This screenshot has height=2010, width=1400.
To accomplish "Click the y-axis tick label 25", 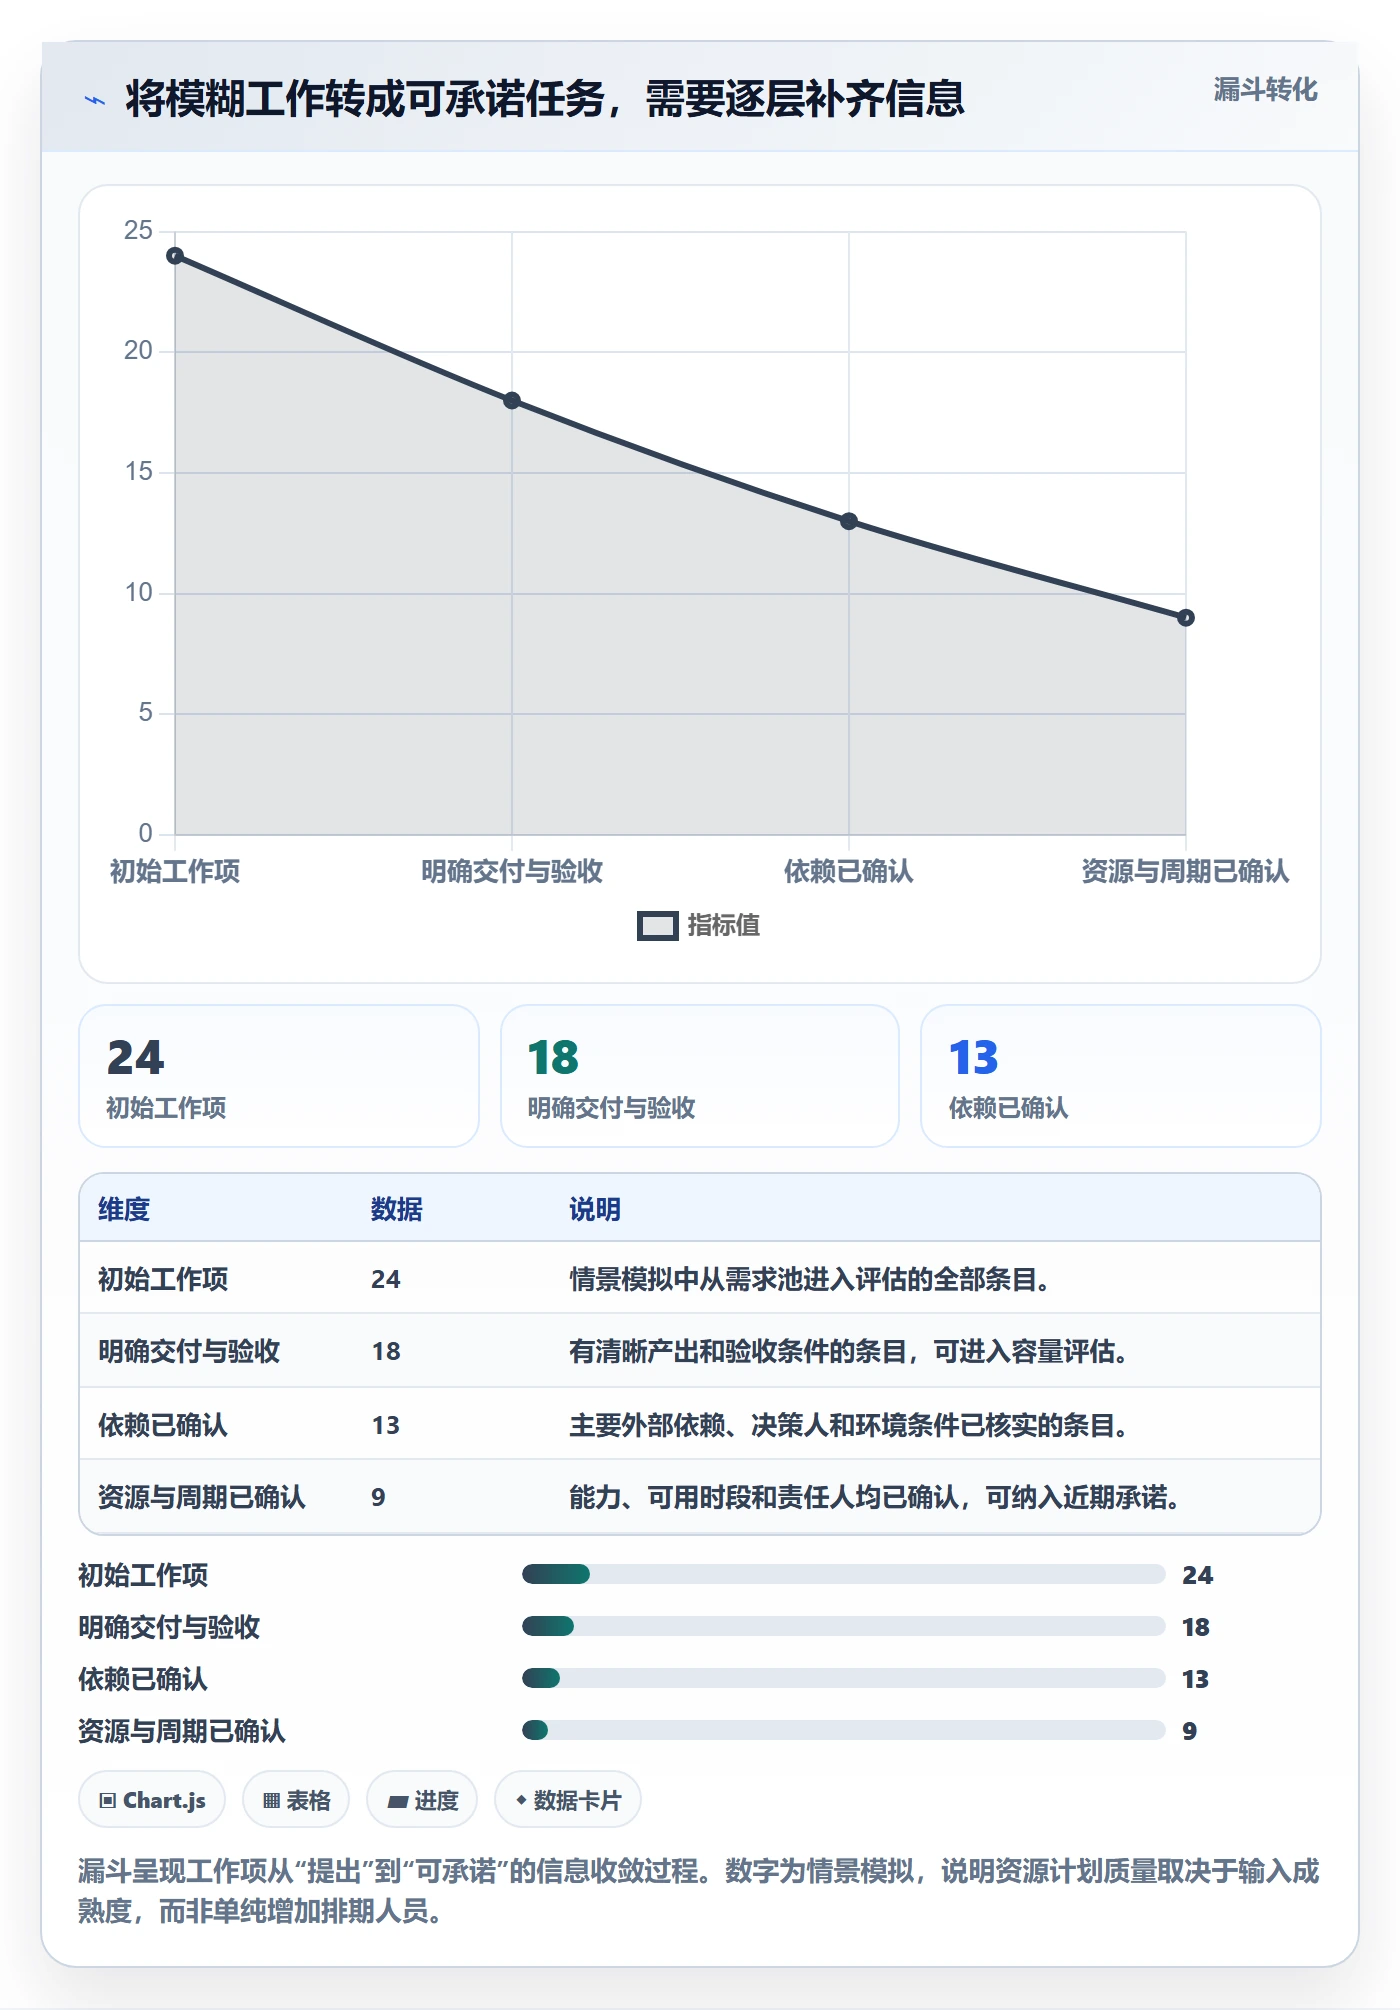I will (138, 231).
